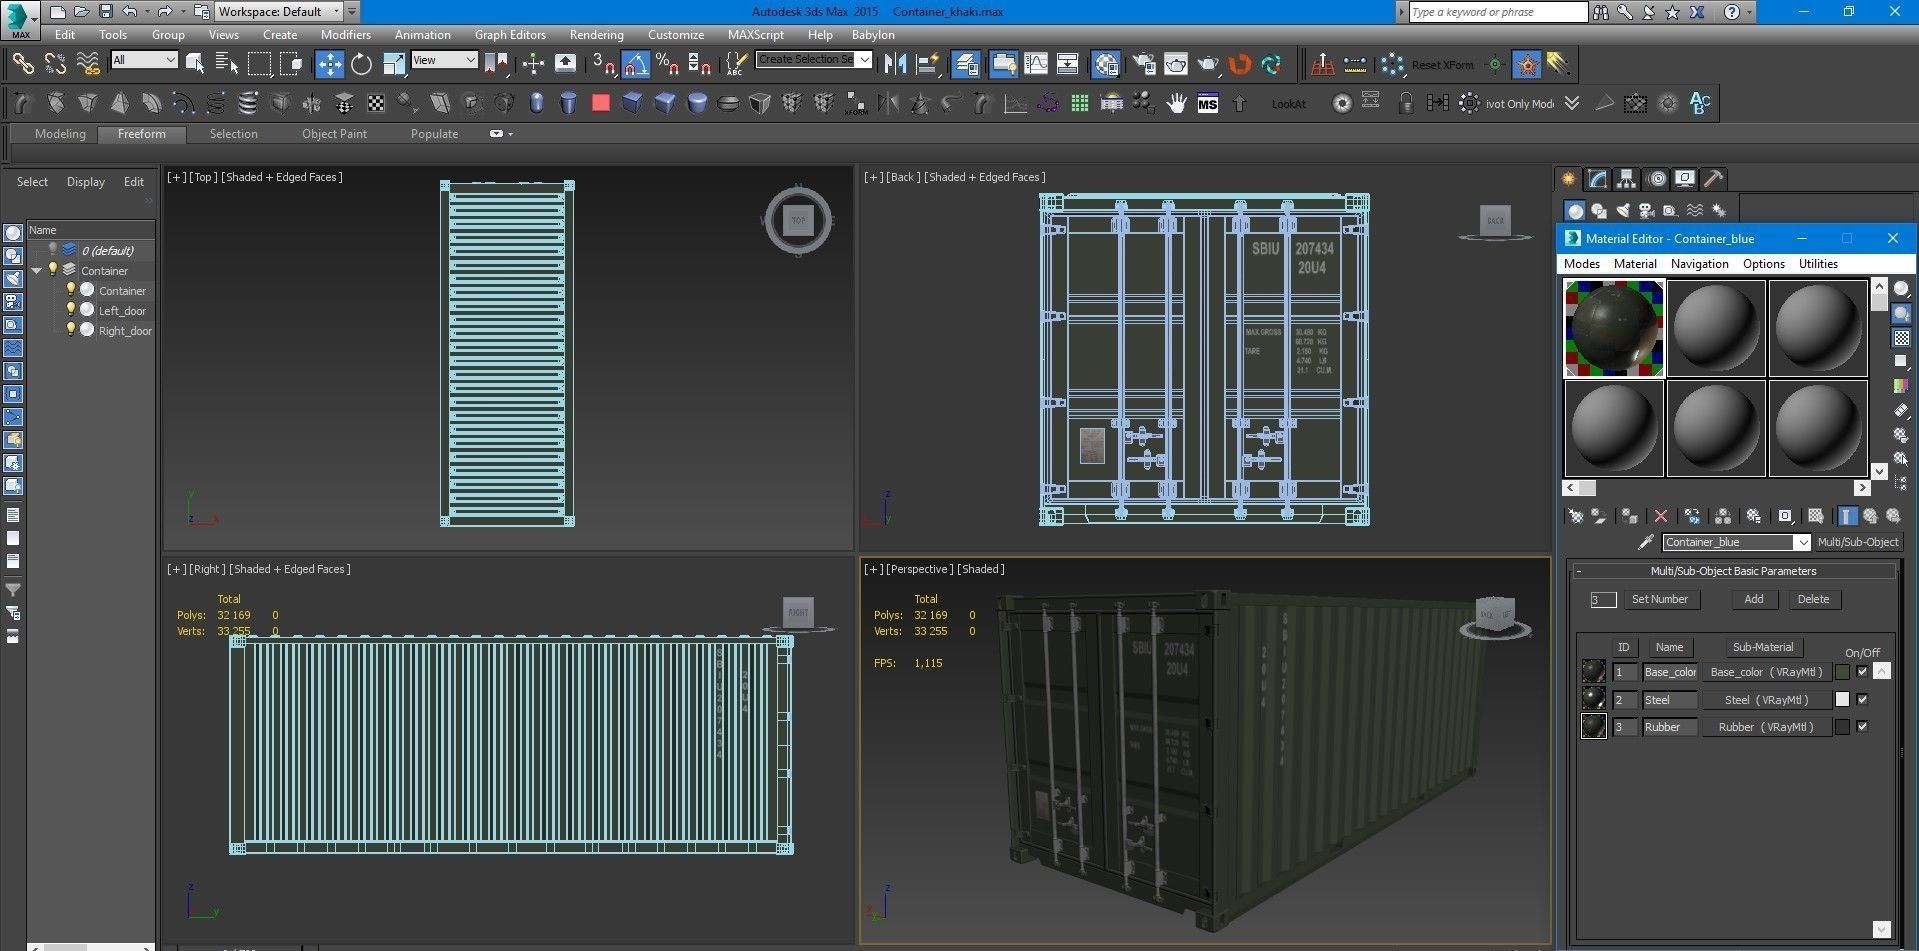Viewport: 1919px width, 951px height.
Task: Click the hand pan icon in toolbar
Action: [1176, 103]
